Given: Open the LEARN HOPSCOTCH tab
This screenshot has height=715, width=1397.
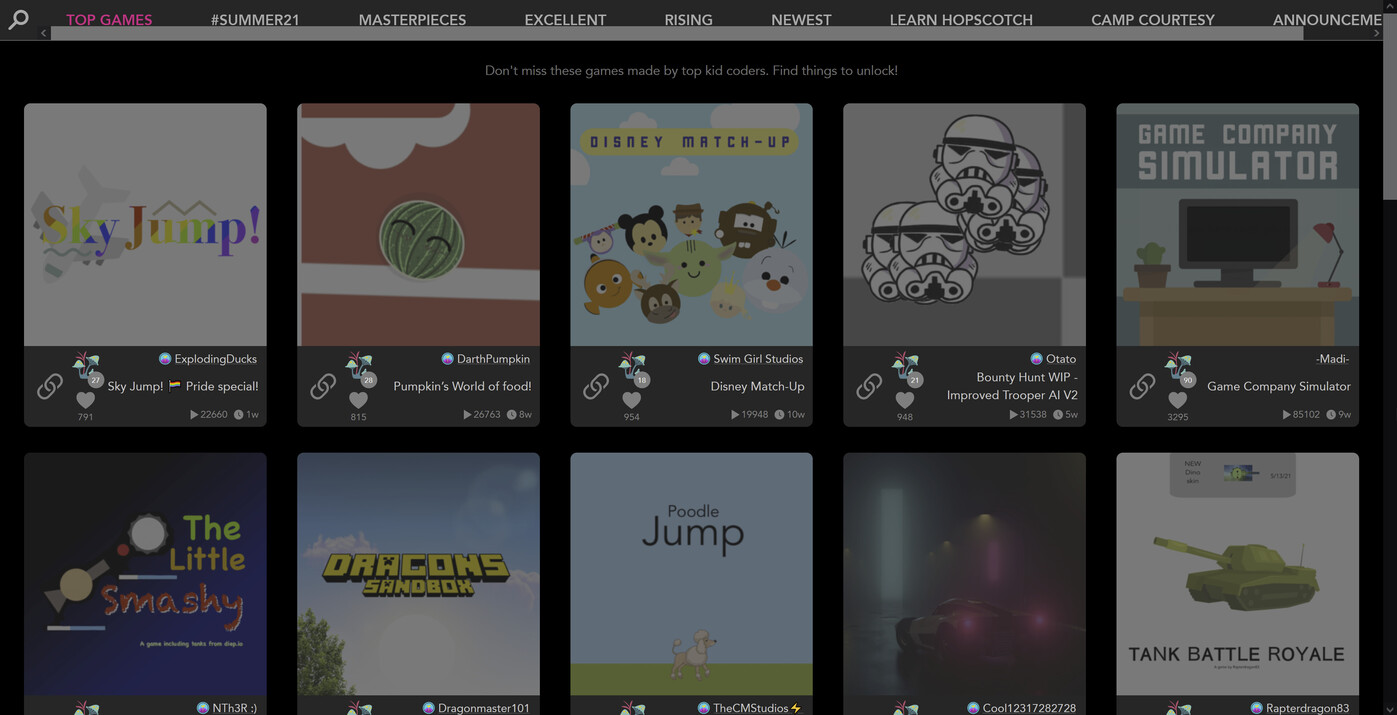Looking at the screenshot, I should pyautogui.click(x=961, y=19).
